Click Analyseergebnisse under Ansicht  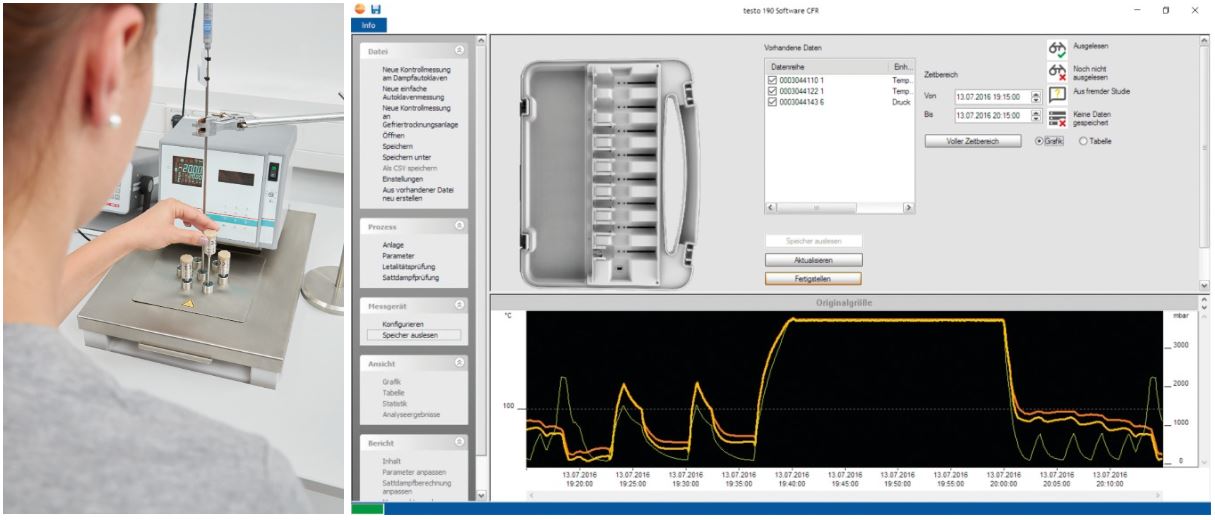[410, 414]
